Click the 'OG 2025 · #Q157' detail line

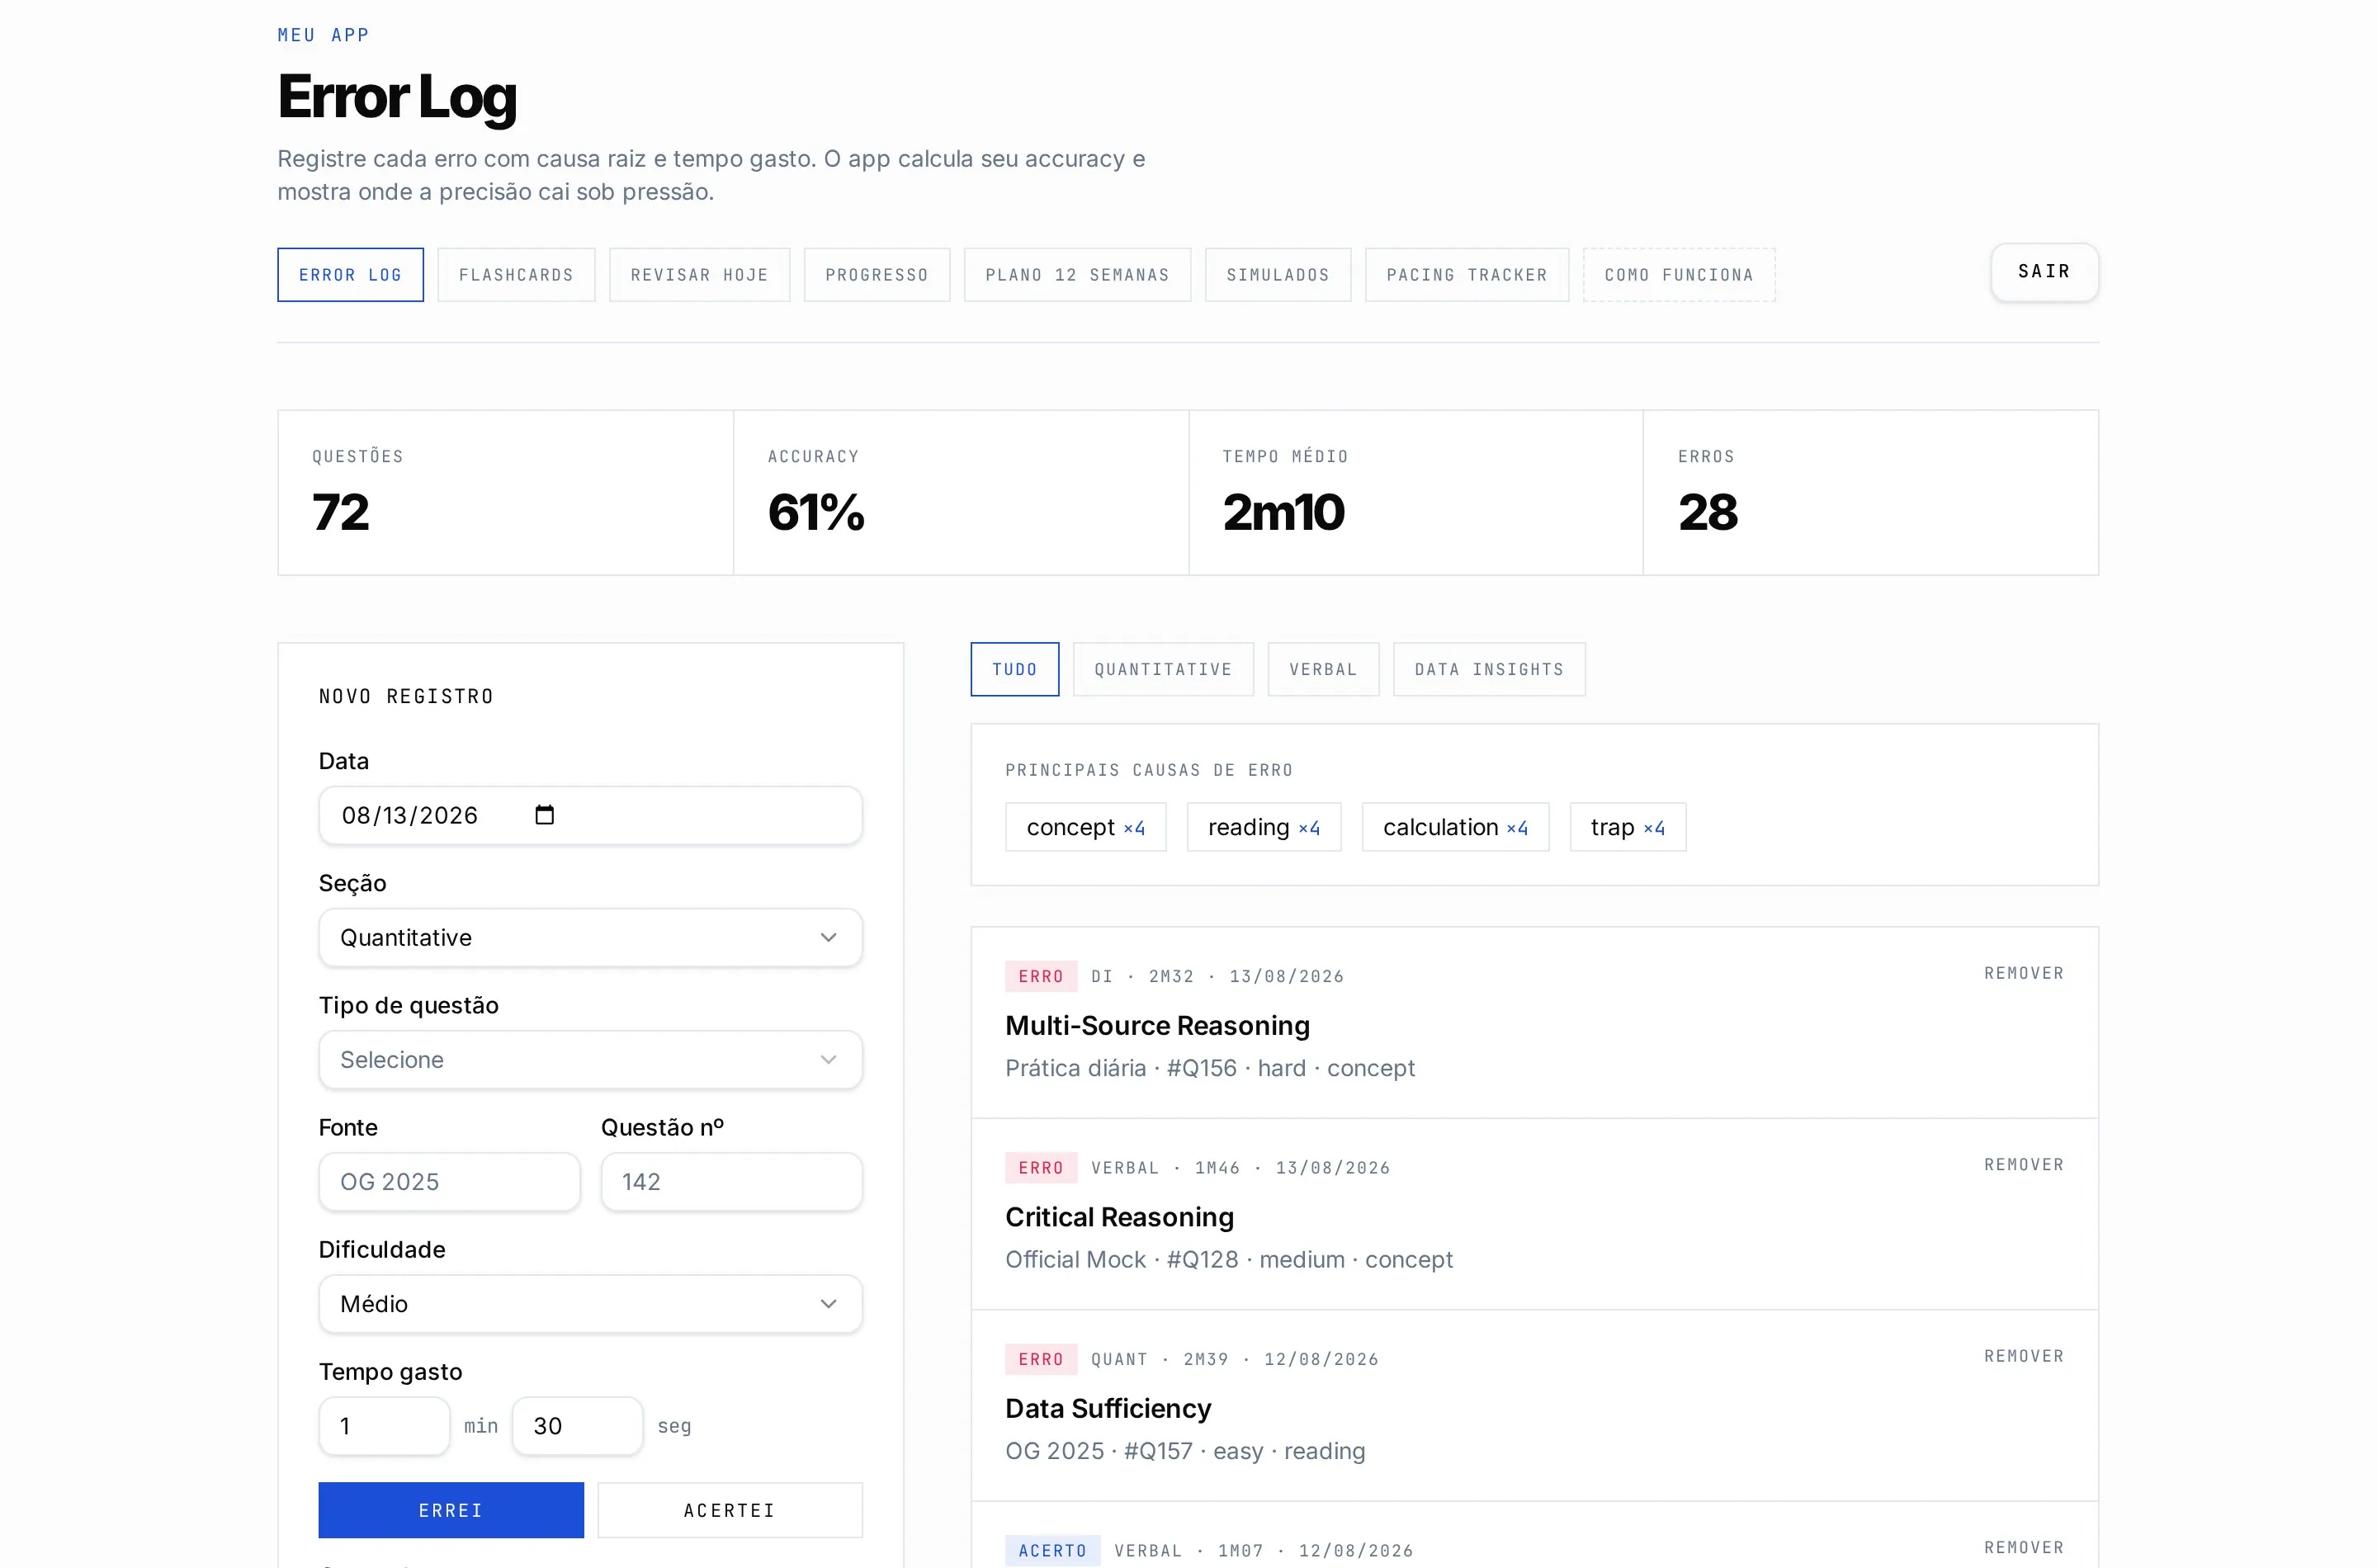(1185, 1451)
